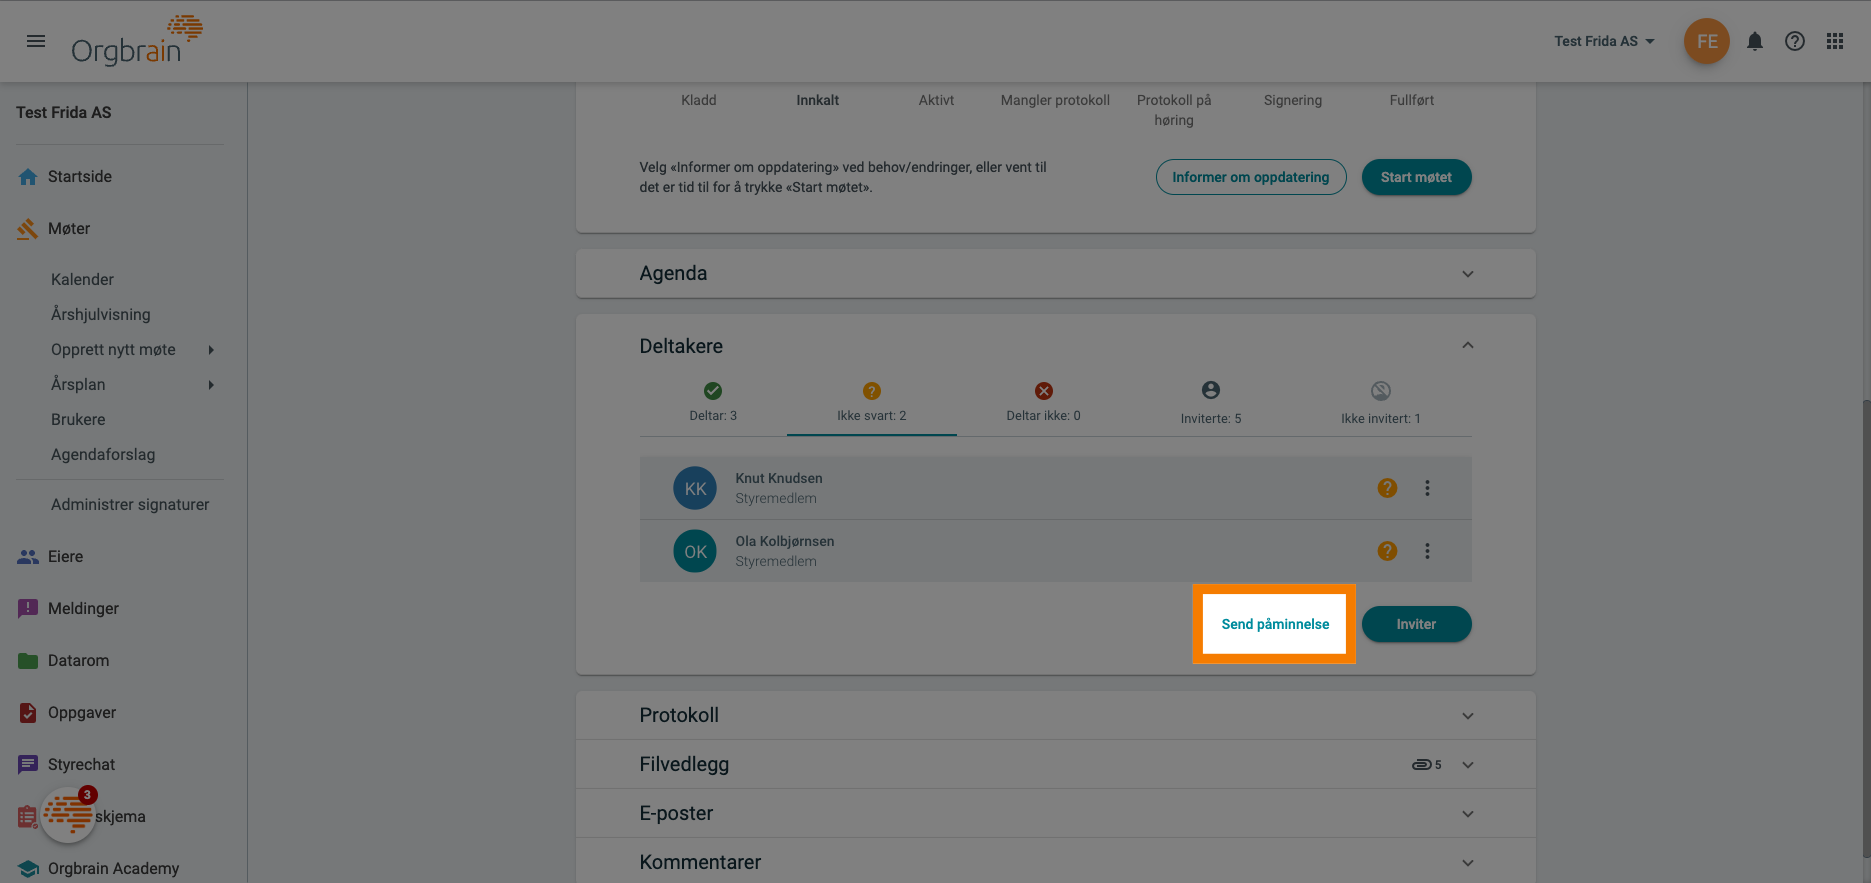Open the hamburger navigation menu
The height and width of the screenshot is (883, 1871).
point(36,41)
